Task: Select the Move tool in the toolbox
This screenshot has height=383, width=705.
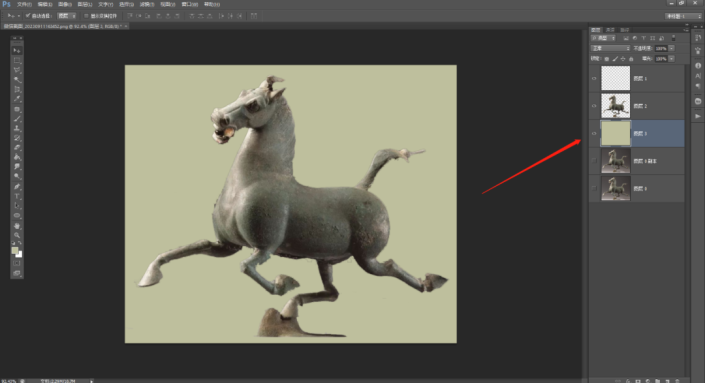Action: [x=17, y=50]
